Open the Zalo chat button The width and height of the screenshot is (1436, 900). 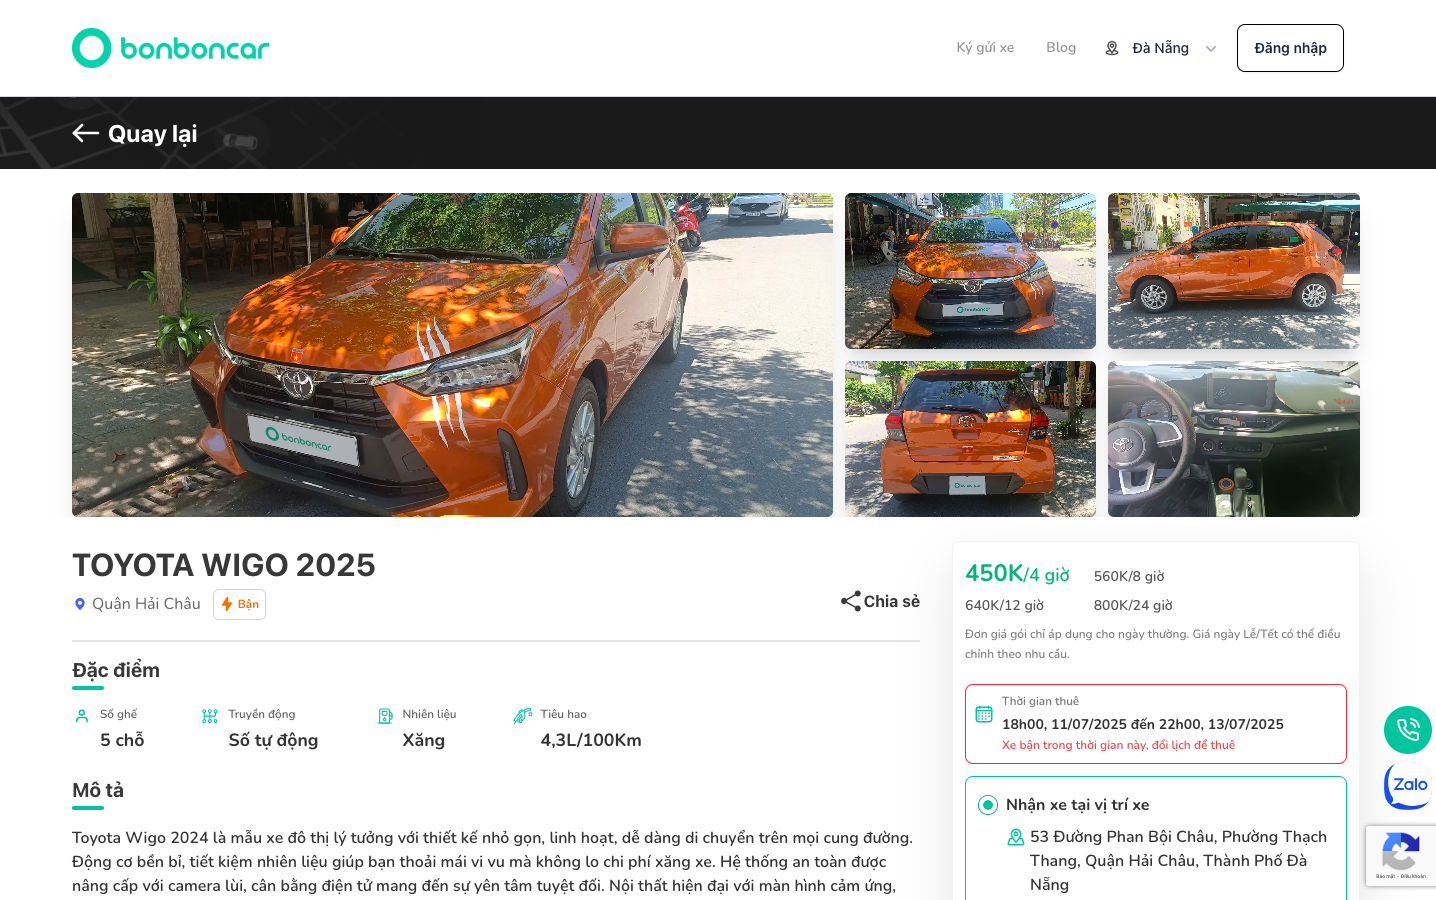point(1408,786)
